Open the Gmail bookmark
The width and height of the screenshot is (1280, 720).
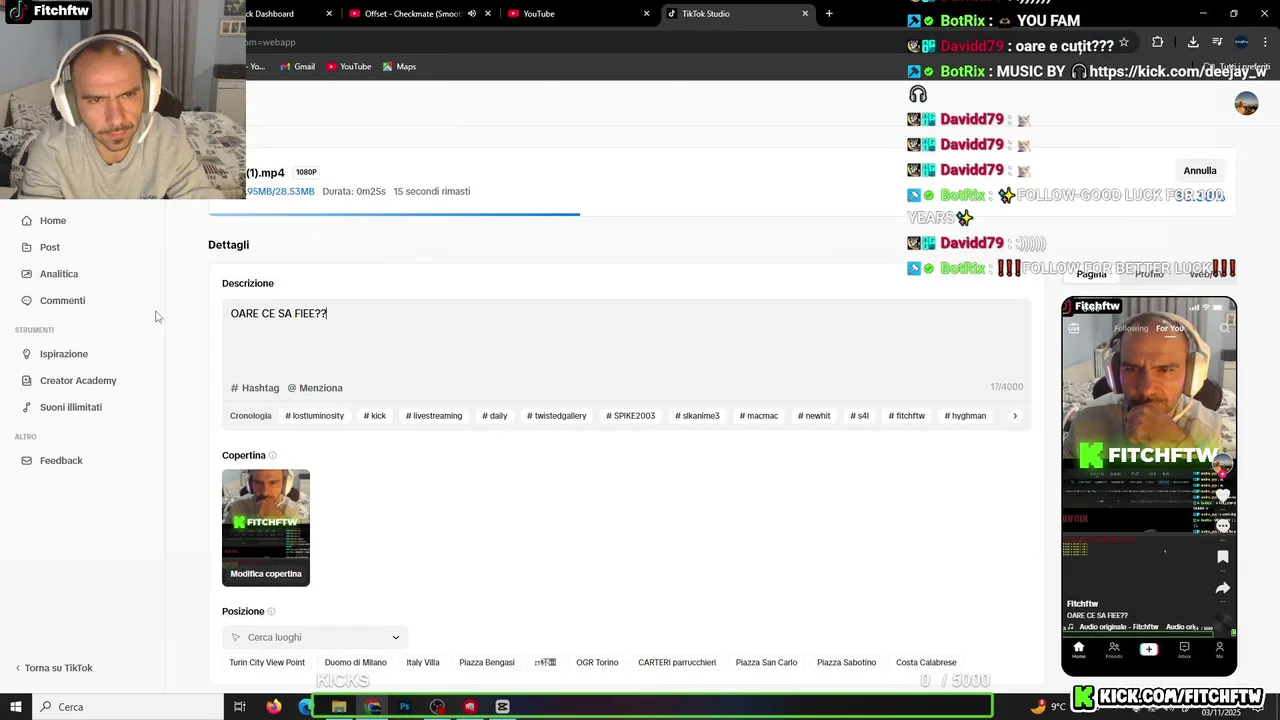pos(298,67)
